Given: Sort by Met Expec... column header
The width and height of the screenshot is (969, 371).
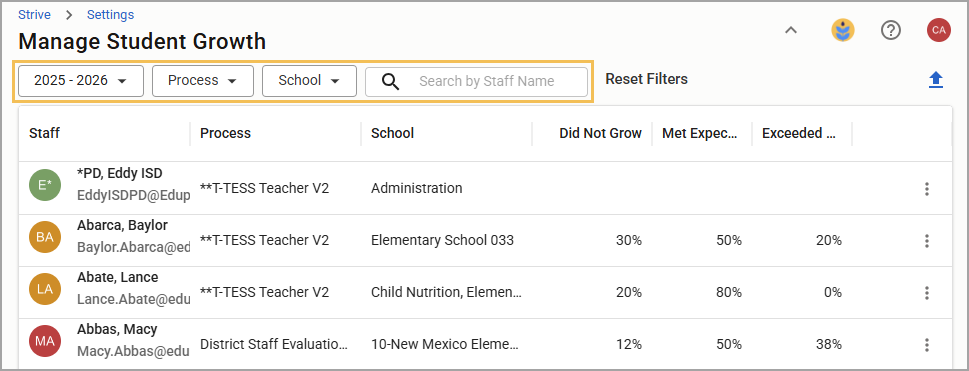Looking at the screenshot, I should click(x=700, y=133).
